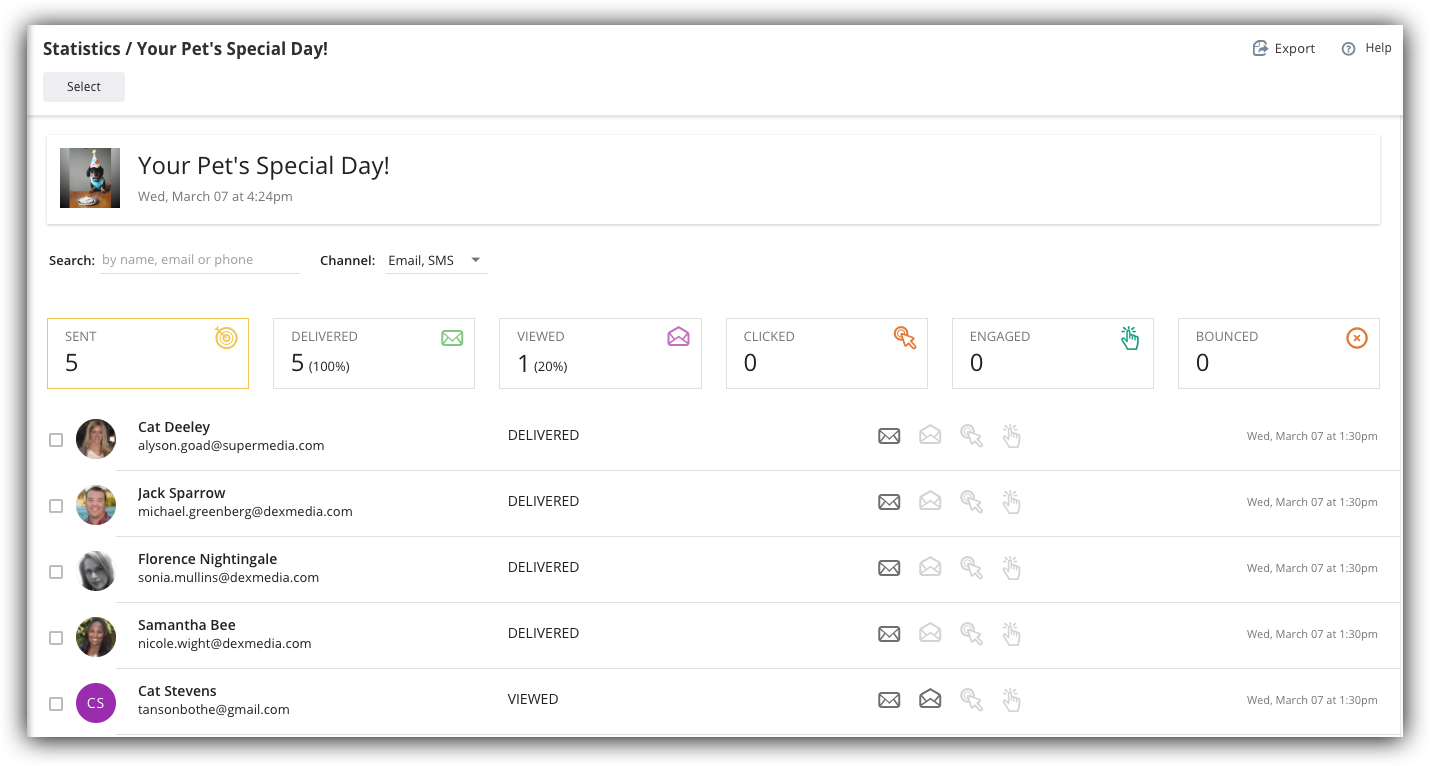Click the name Cat Deeley
The height and width of the screenshot is (766, 1430).
click(x=174, y=427)
